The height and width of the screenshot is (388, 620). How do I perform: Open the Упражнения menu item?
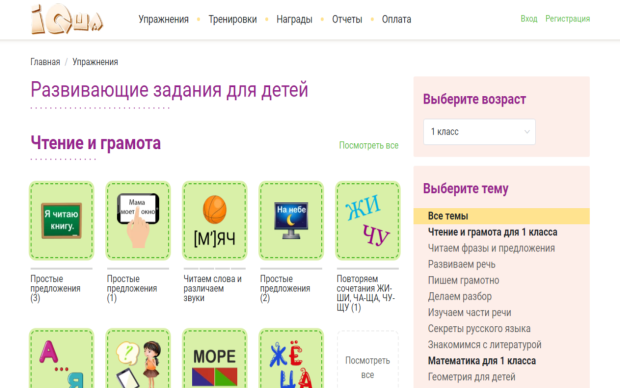click(x=163, y=19)
